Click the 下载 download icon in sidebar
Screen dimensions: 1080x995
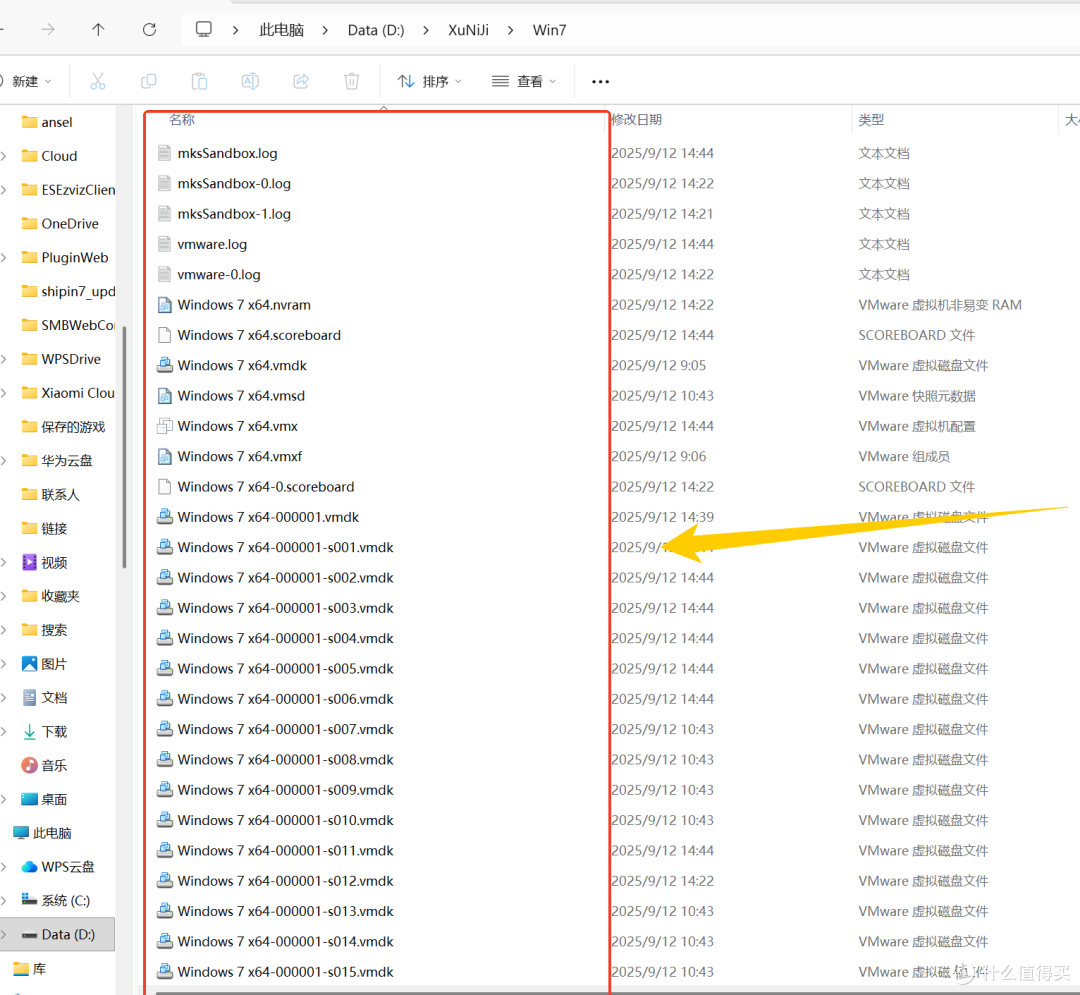coord(29,731)
